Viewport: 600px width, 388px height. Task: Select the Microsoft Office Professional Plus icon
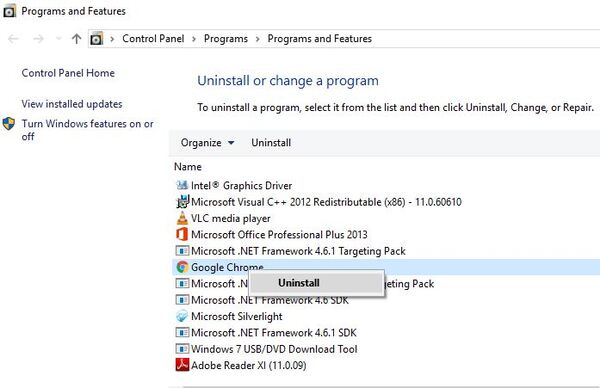point(182,234)
